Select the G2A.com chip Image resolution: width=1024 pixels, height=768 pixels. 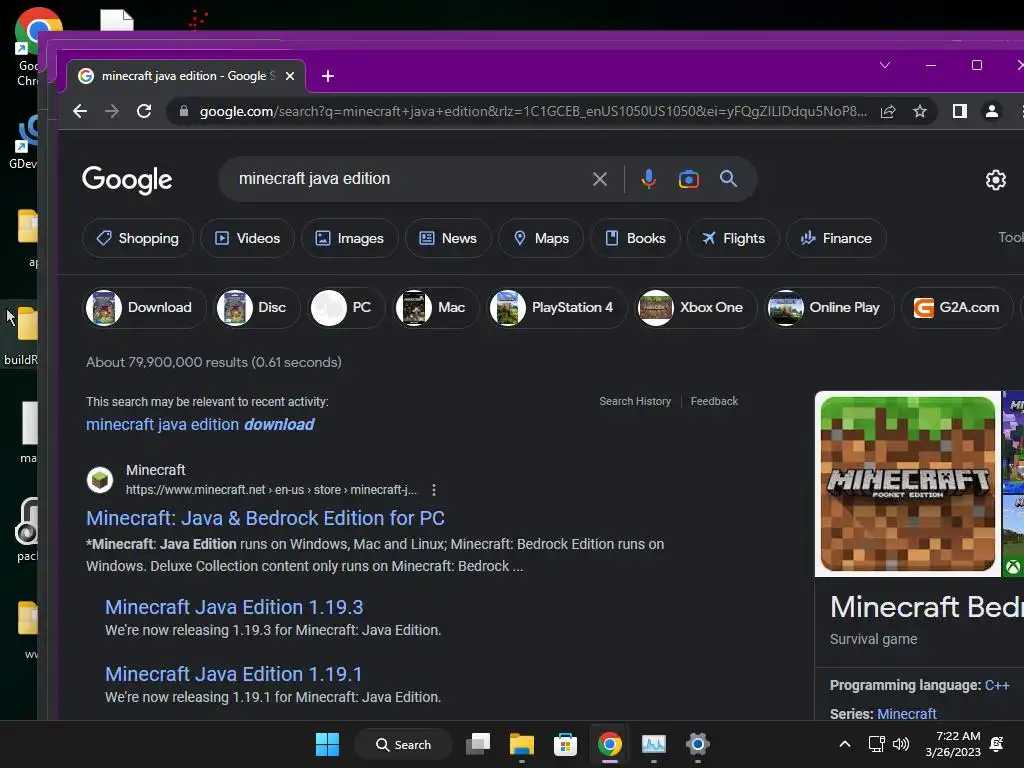click(957, 308)
